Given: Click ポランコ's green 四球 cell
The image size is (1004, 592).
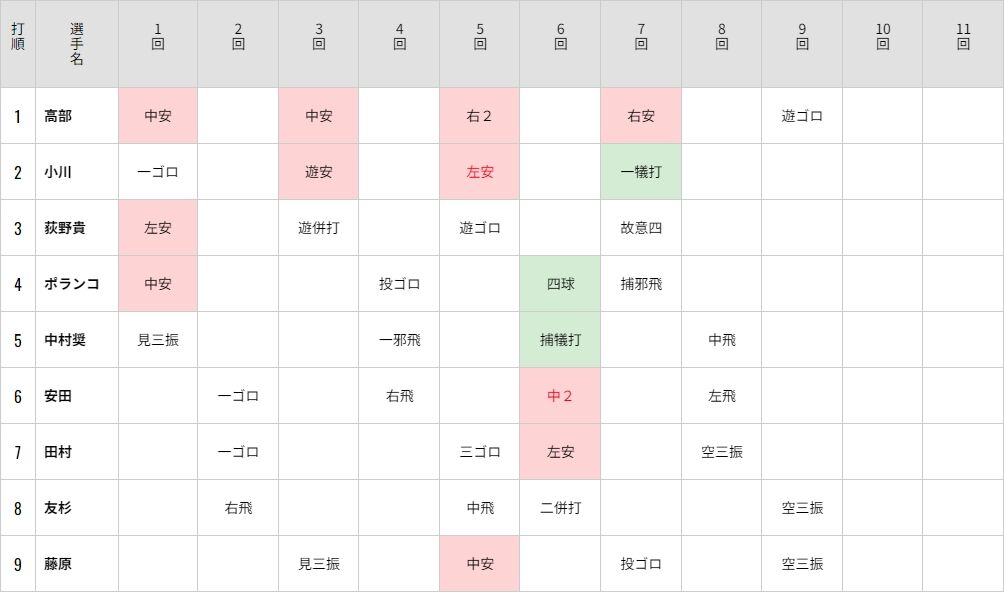Looking at the screenshot, I should pos(560,284).
